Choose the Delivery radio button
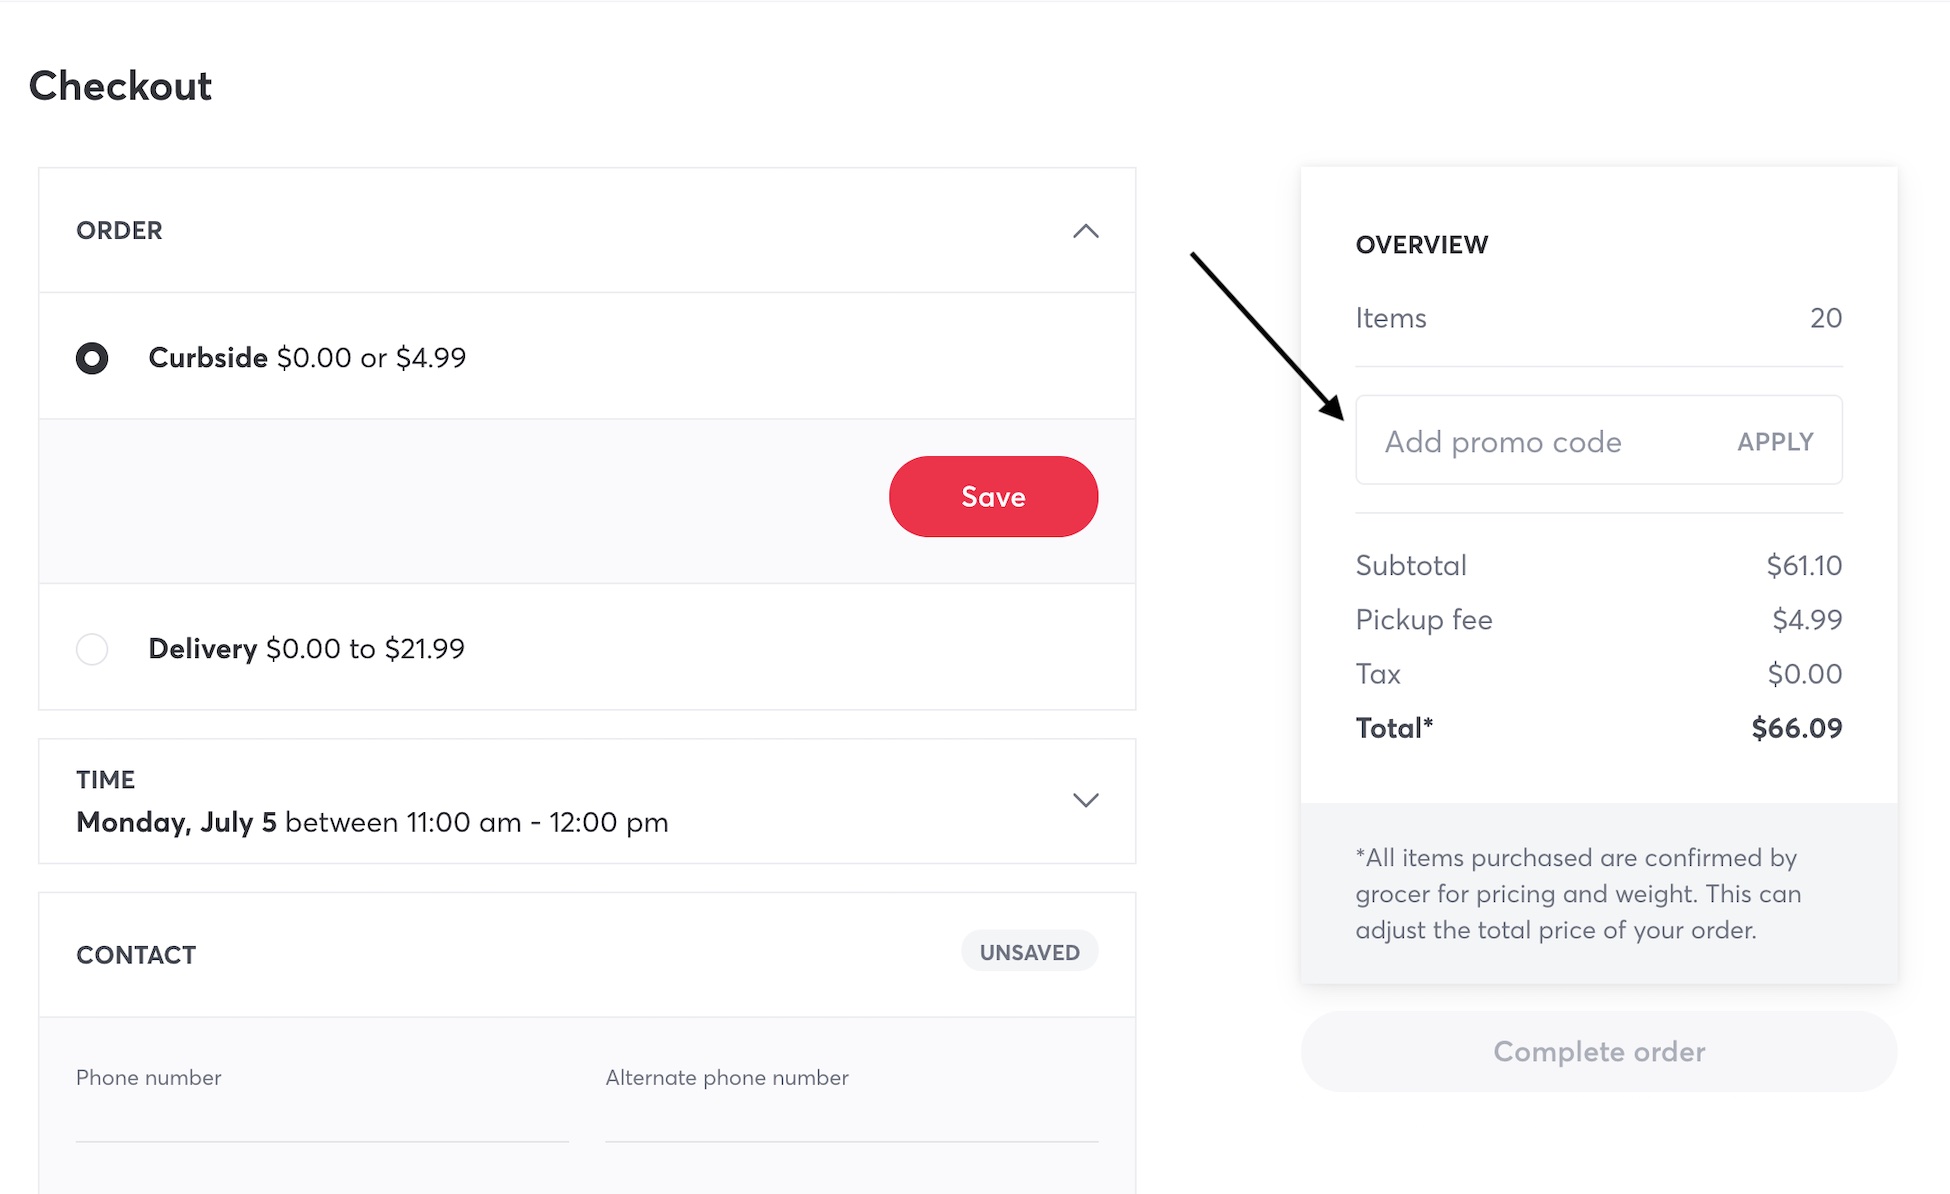This screenshot has height=1194, width=1950. click(x=92, y=649)
